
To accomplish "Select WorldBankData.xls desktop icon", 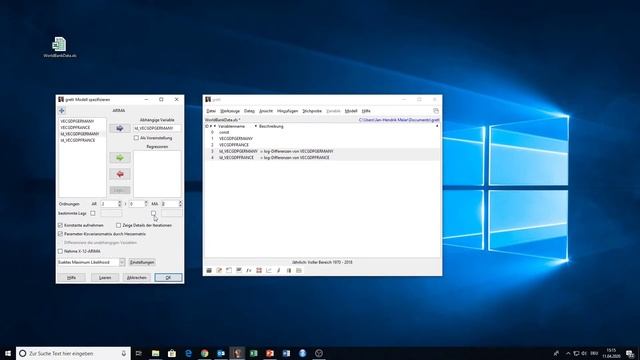I will [x=60, y=47].
